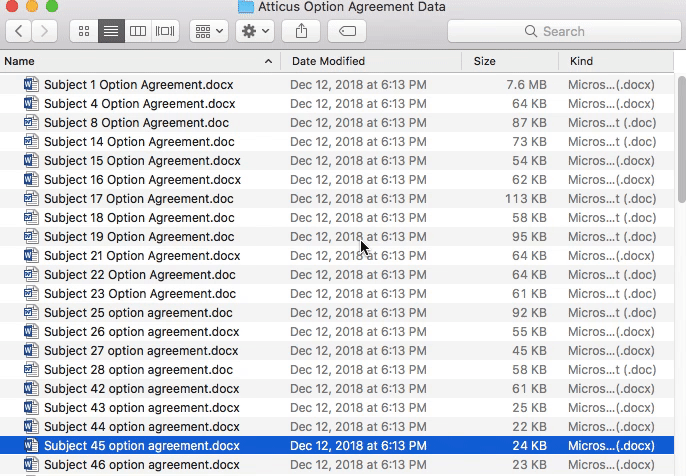
Task: Select file name Subject 26 option agreement.docx
Action: (142, 332)
